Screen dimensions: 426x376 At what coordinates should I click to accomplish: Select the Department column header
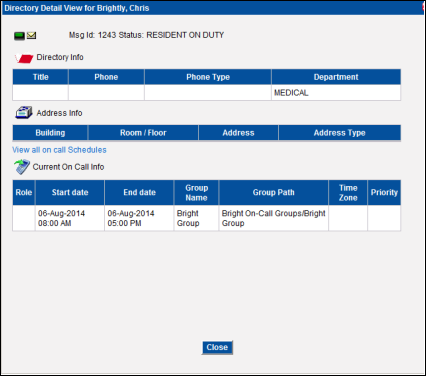[336, 77]
